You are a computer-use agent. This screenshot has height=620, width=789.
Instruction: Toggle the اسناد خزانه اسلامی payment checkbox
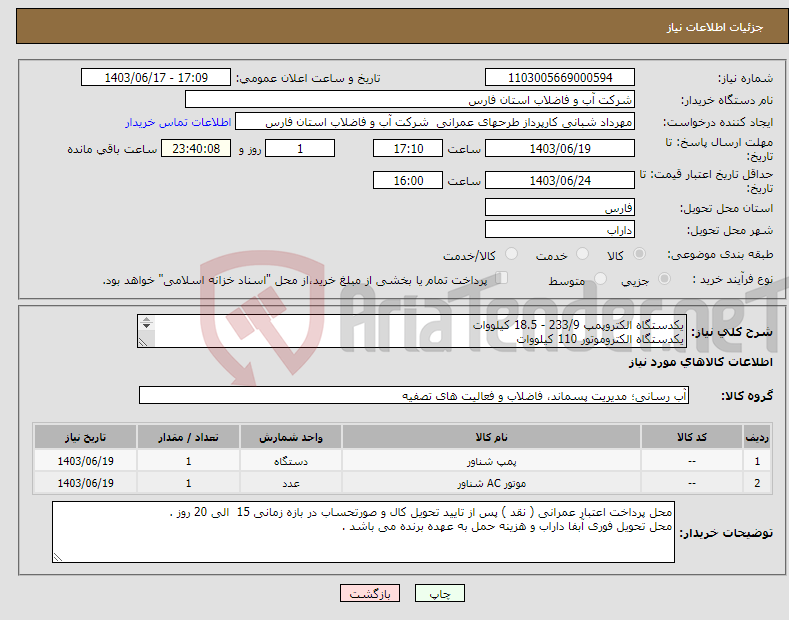click(x=502, y=278)
